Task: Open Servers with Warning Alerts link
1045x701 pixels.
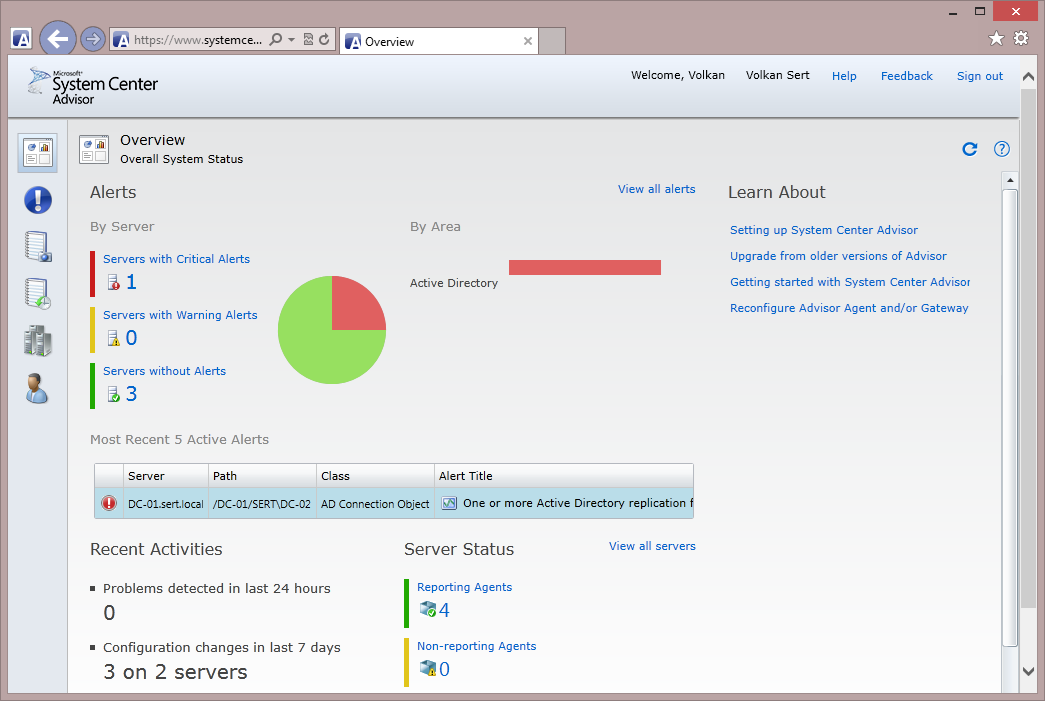Action: 180,315
